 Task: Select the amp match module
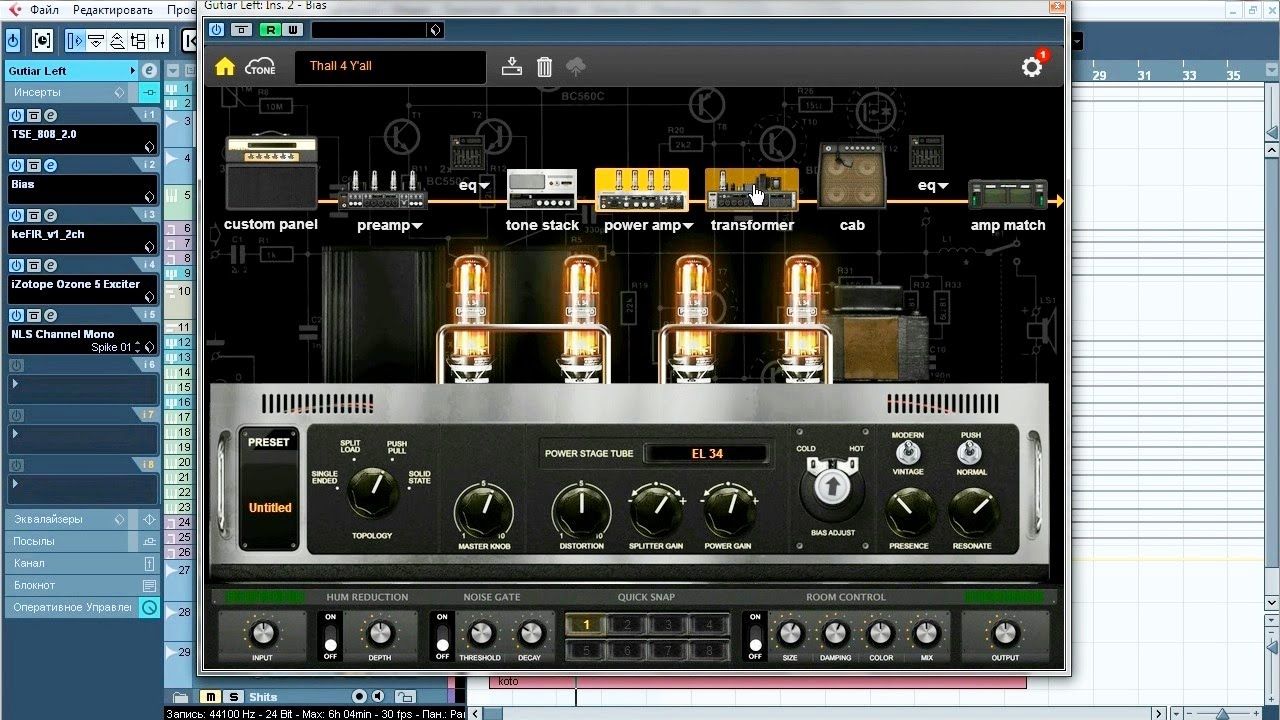(1008, 194)
